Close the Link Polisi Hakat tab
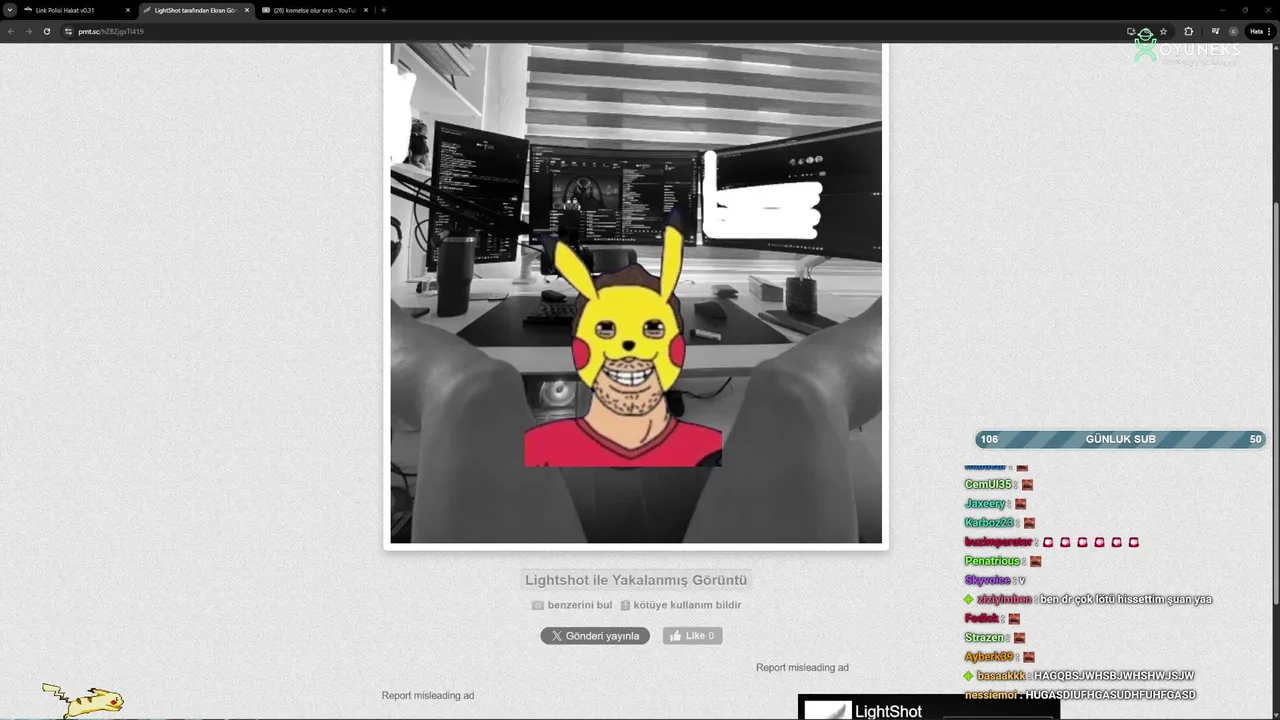1280x720 pixels. [128, 10]
